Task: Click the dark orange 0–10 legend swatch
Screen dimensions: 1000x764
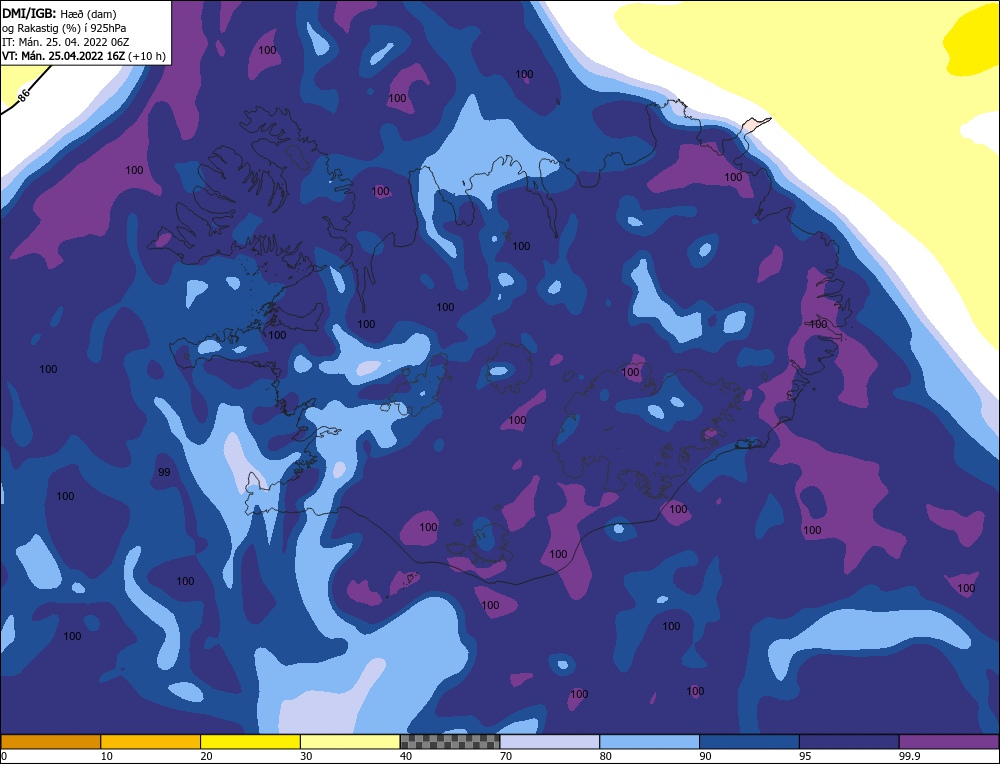Action: pyautogui.click(x=51, y=741)
